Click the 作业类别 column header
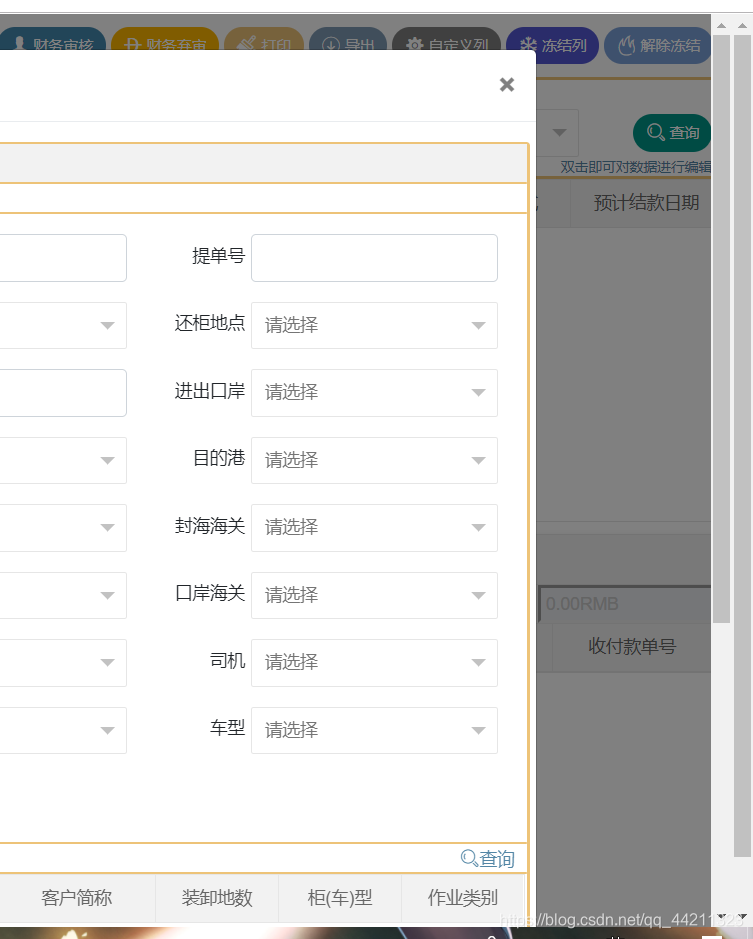The width and height of the screenshot is (753, 939). click(x=462, y=898)
